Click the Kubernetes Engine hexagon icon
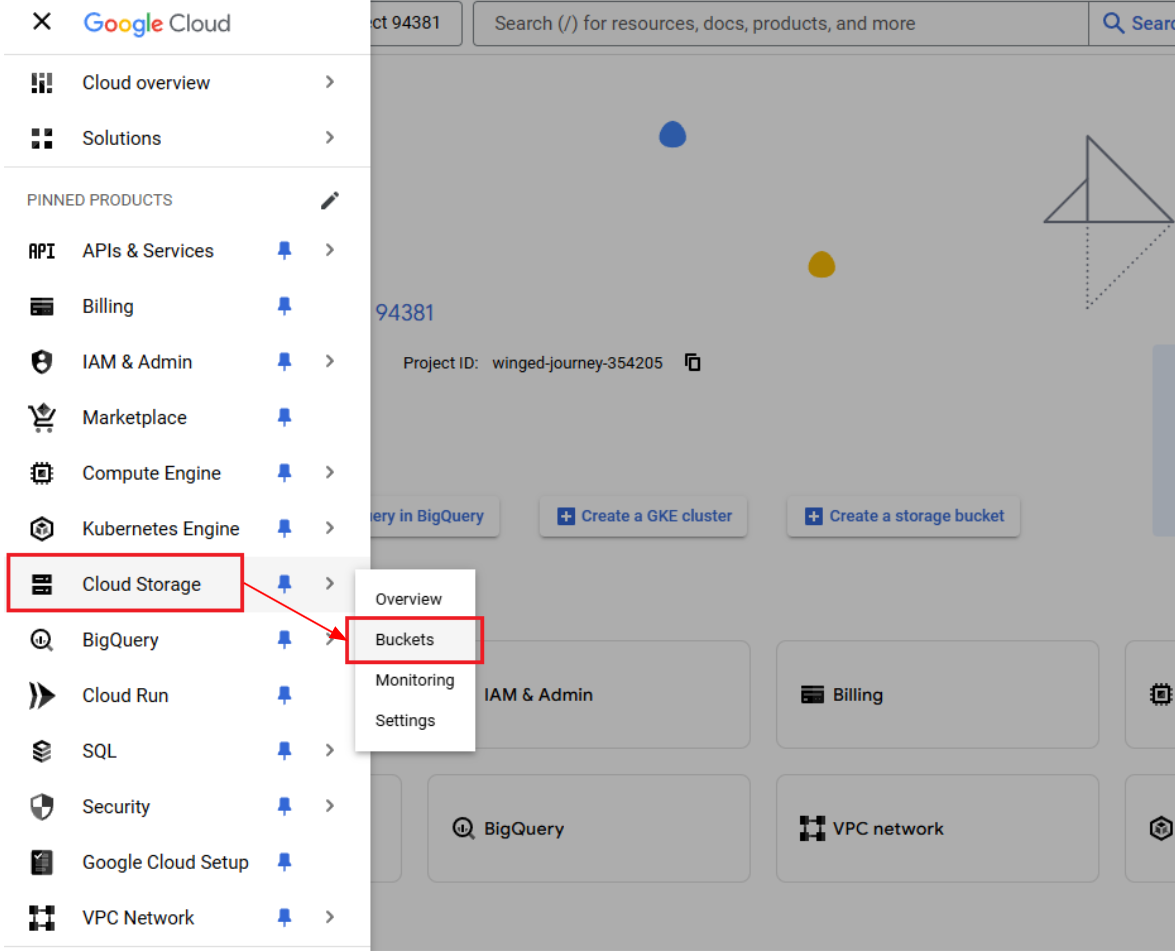 (x=42, y=528)
